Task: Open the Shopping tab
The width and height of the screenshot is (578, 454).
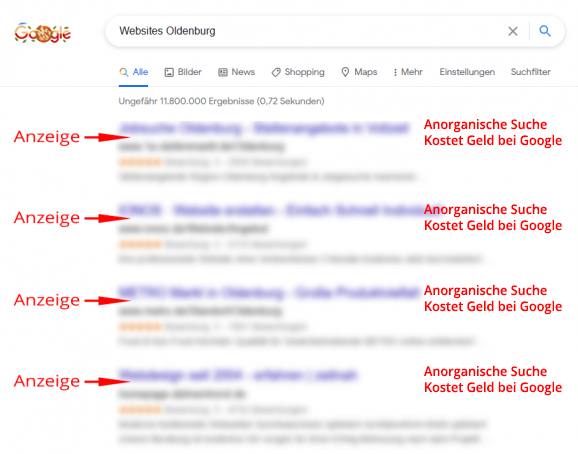Action: tap(298, 72)
